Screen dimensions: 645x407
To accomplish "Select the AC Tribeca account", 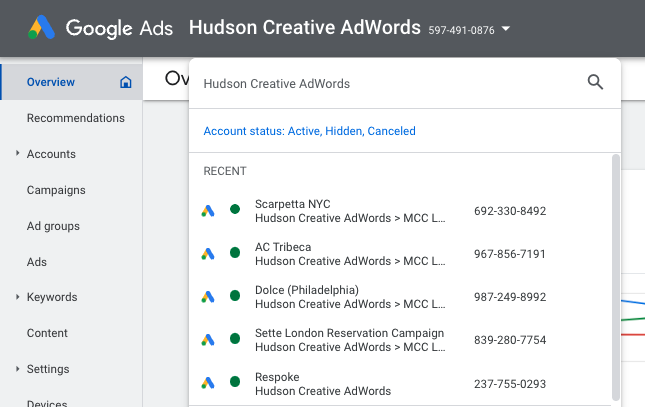I will pyautogui.click(x=400, y=254).
